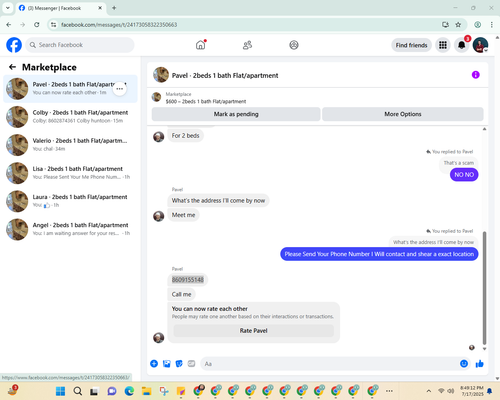Open Microsoft Edge from the taskbar
The width and height of the screenshot is (500, 400).
click(129, 391)
